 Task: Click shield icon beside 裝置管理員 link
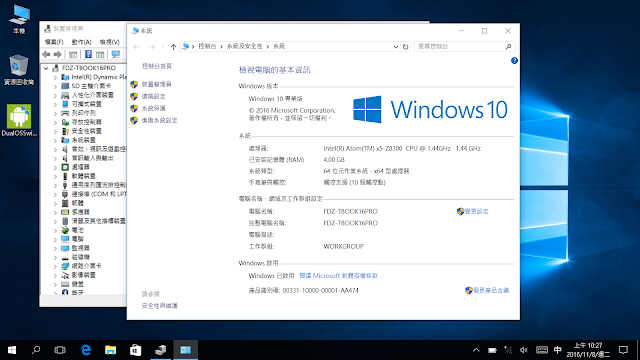coord(134,84)
